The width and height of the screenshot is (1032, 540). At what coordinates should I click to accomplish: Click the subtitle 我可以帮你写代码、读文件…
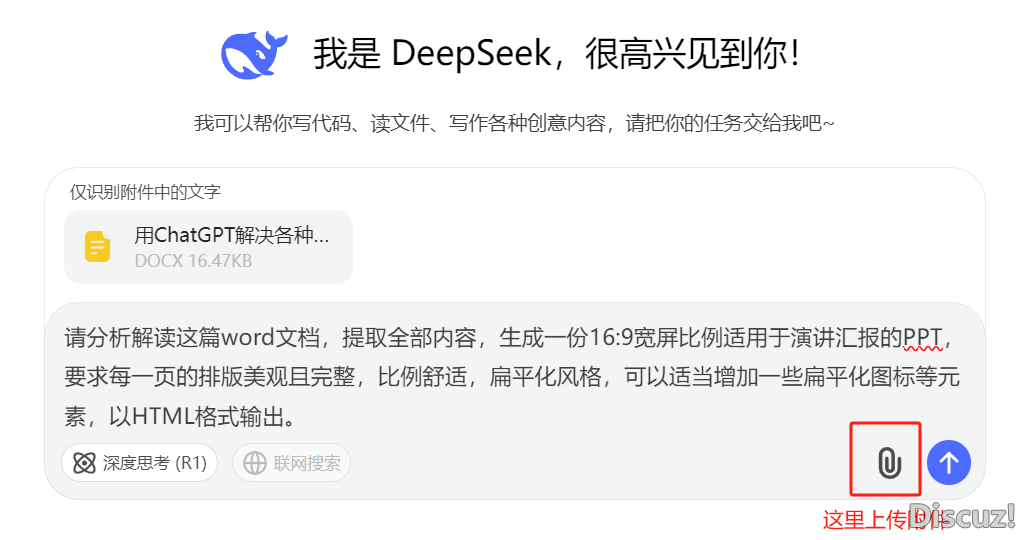click(x=514, y=124)
